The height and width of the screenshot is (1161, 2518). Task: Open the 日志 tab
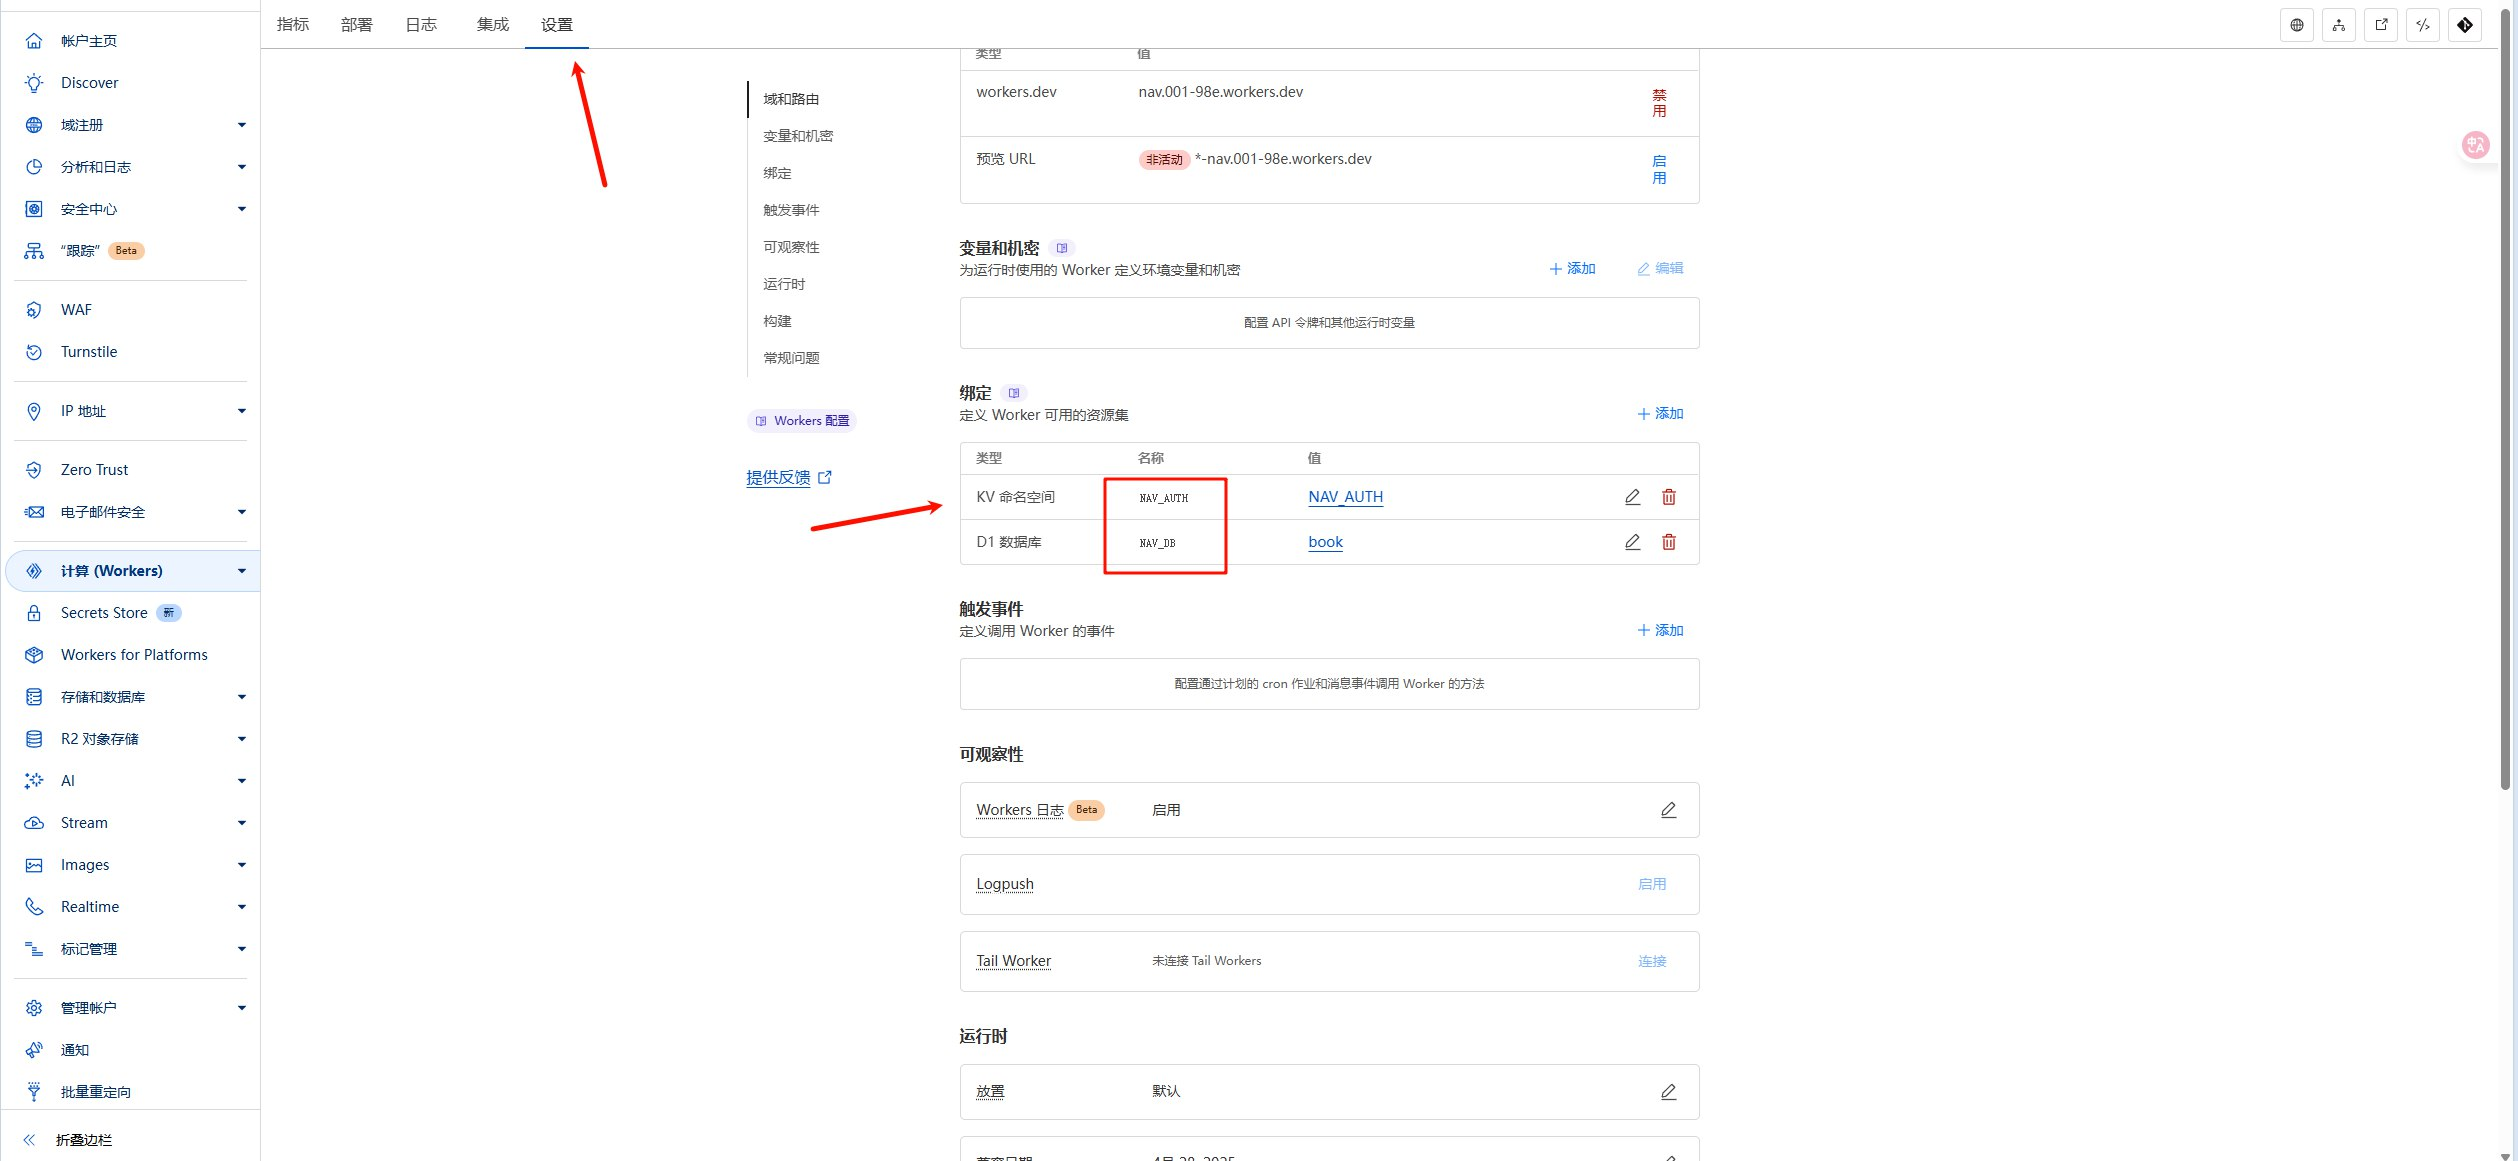tap(421, 25)
